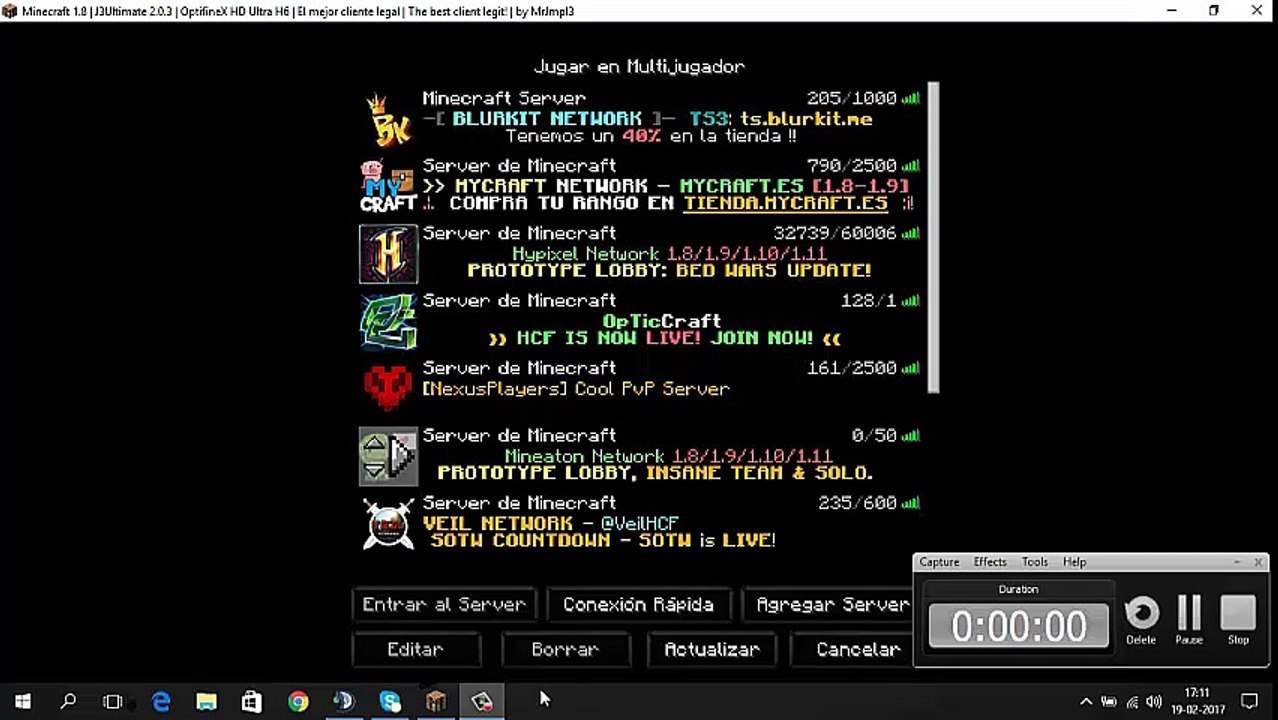Select '[NexusPlayers] Cool PvP Server' entry

[x=576, y=388]
